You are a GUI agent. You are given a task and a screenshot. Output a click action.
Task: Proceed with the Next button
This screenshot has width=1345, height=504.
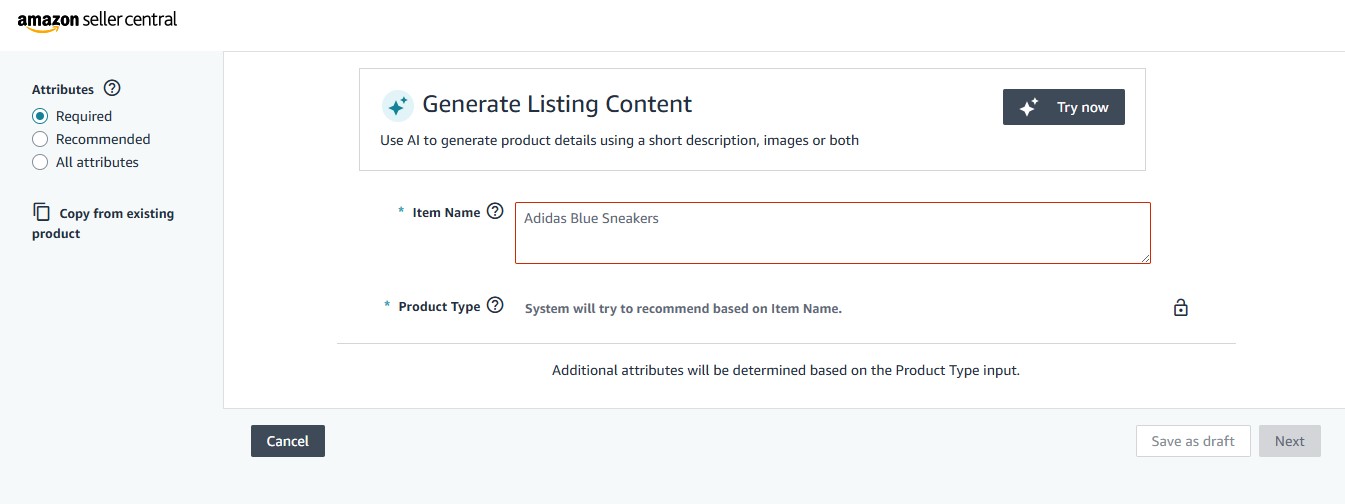click(1289, 441)
